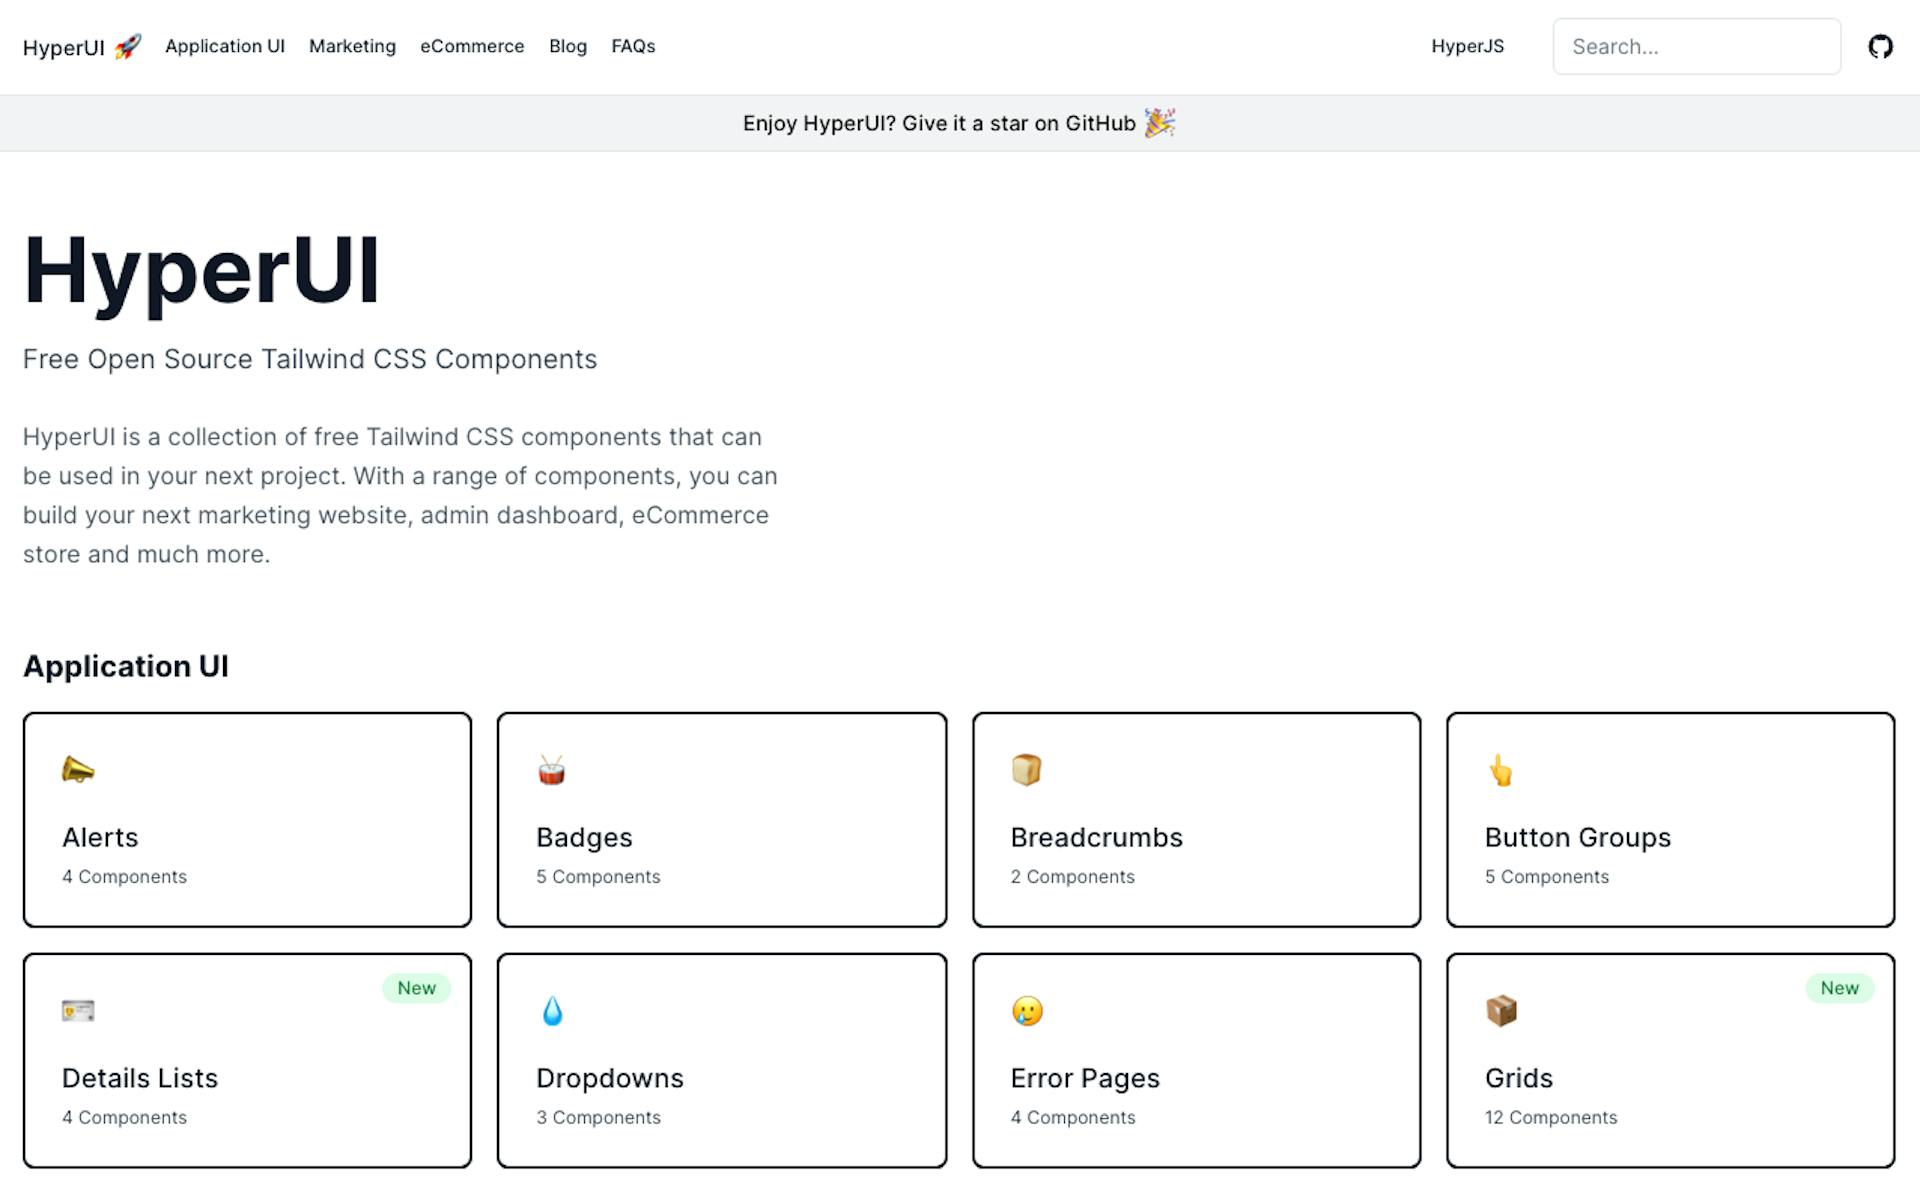Select the Dropdowns water droplet icon
1920x1187 pixels.
(552, 1010)
